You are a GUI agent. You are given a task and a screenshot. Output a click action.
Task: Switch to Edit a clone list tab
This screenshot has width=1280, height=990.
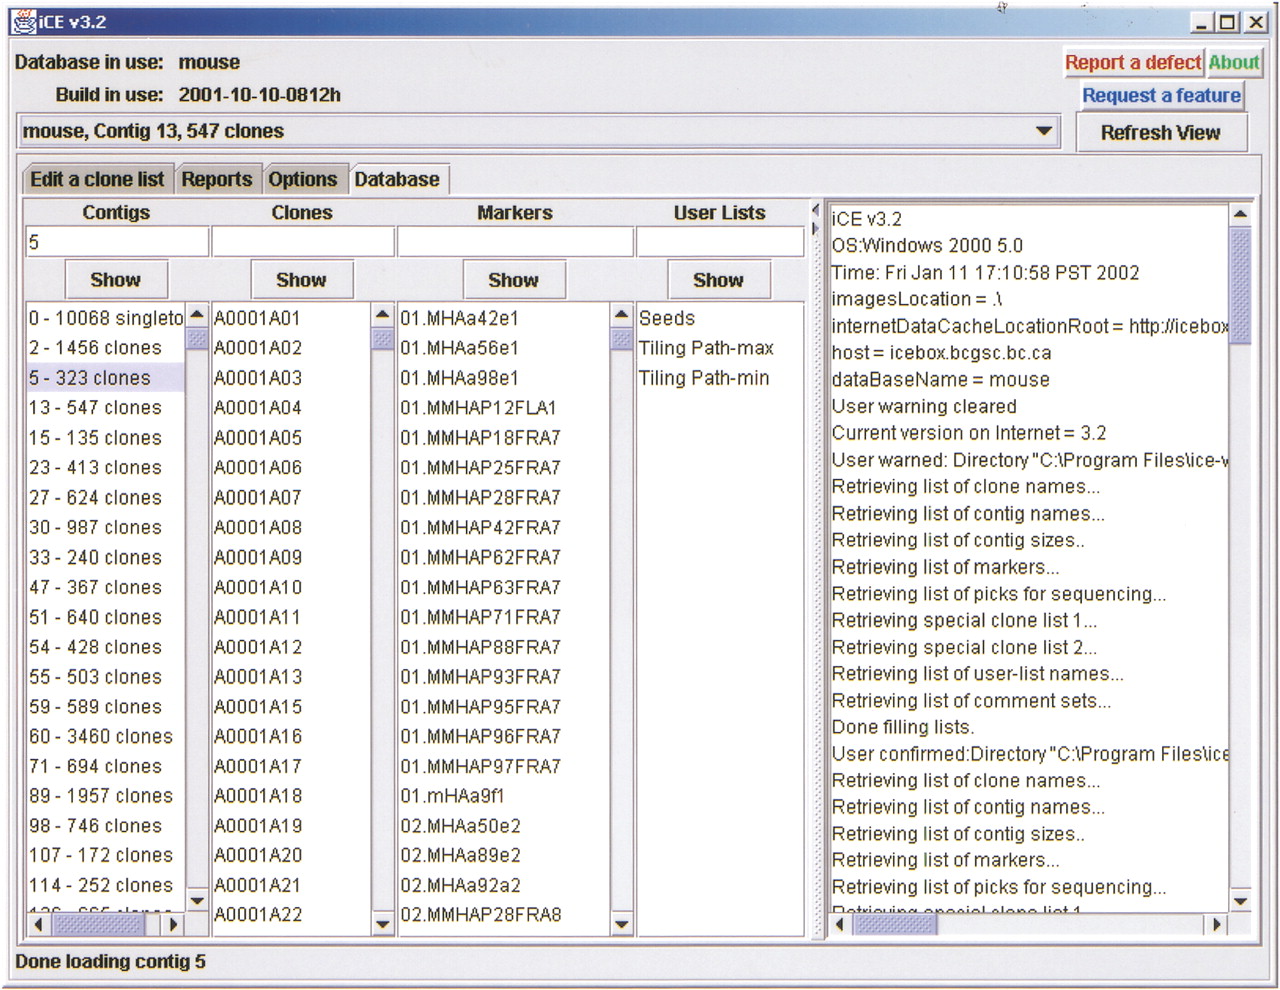point(97,179)
